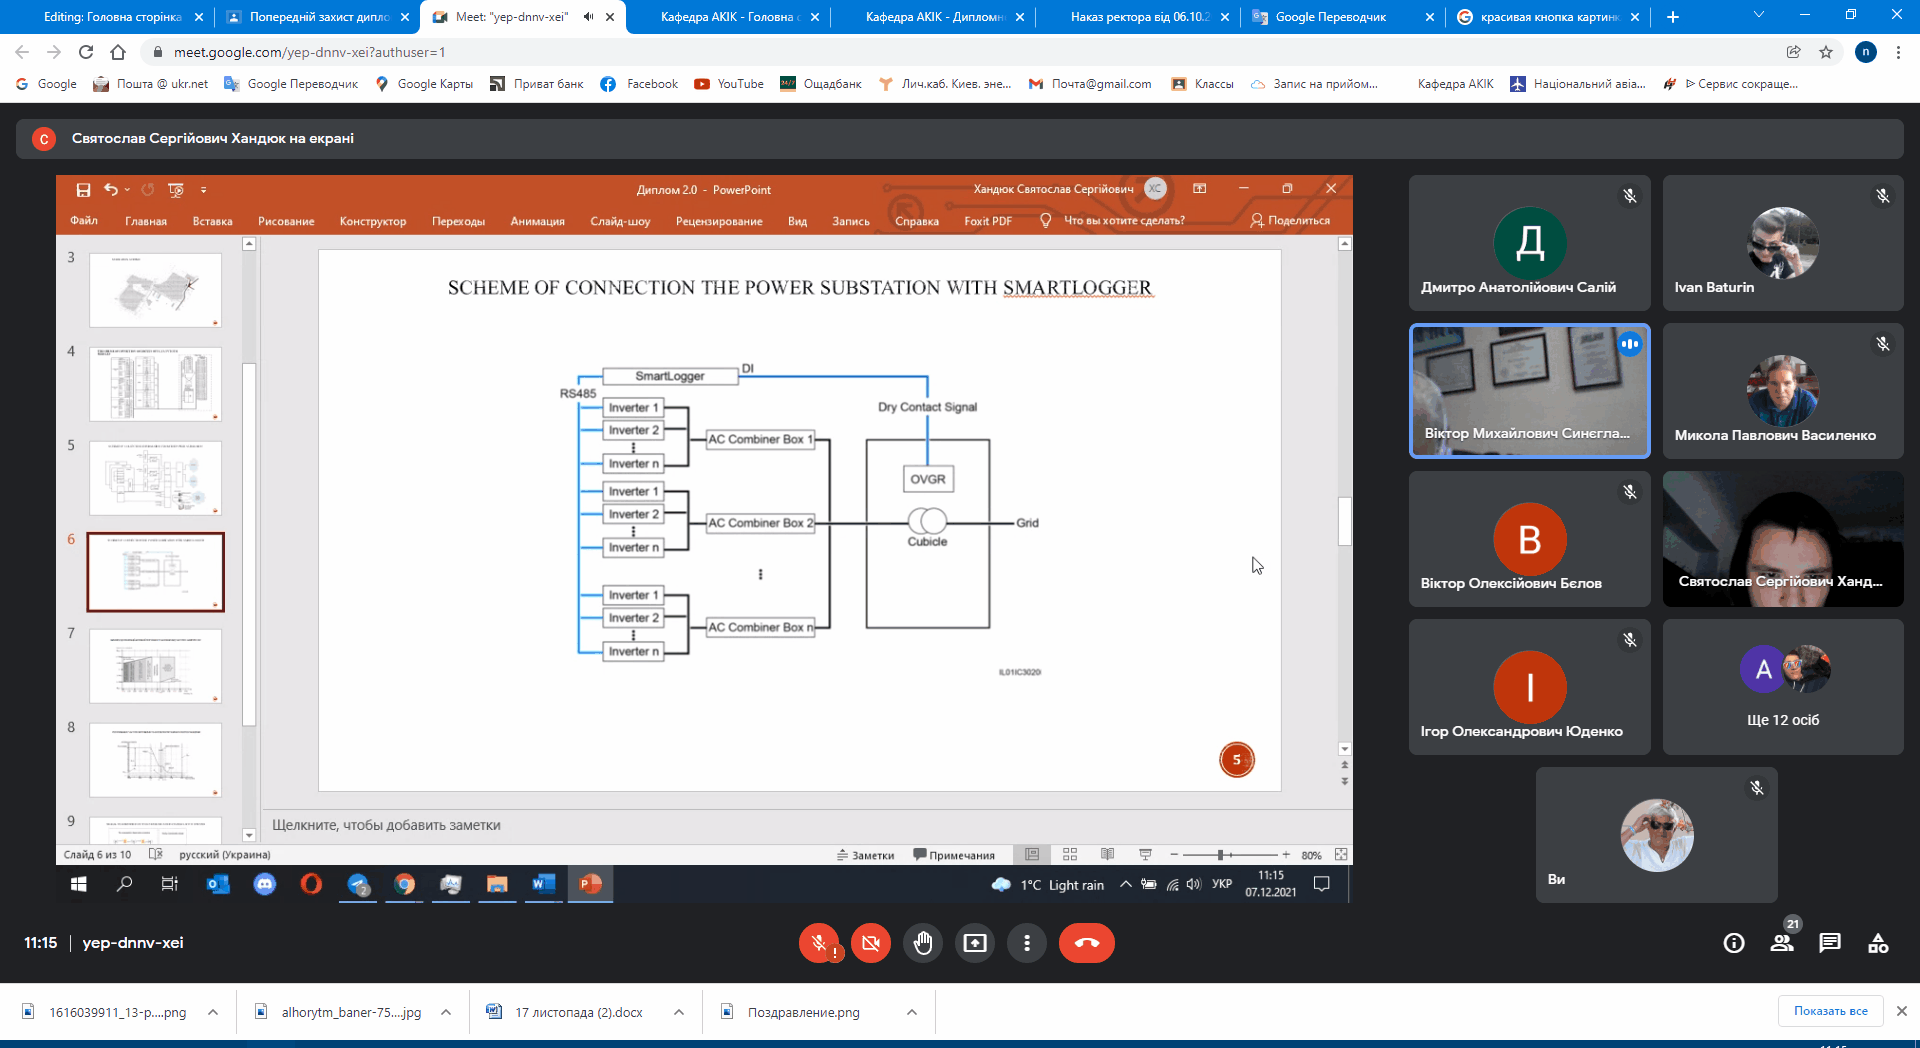1920x1048 pixels.
Task: Turn on the camera button
Action: 871,943
